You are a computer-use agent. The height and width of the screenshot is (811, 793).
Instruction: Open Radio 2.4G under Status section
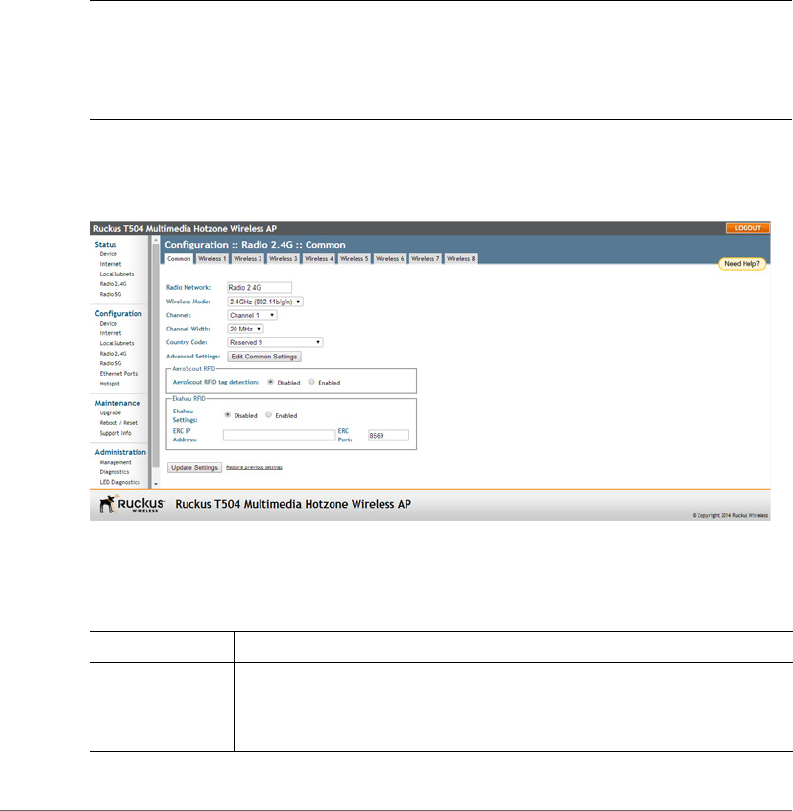tap(113, 284)
